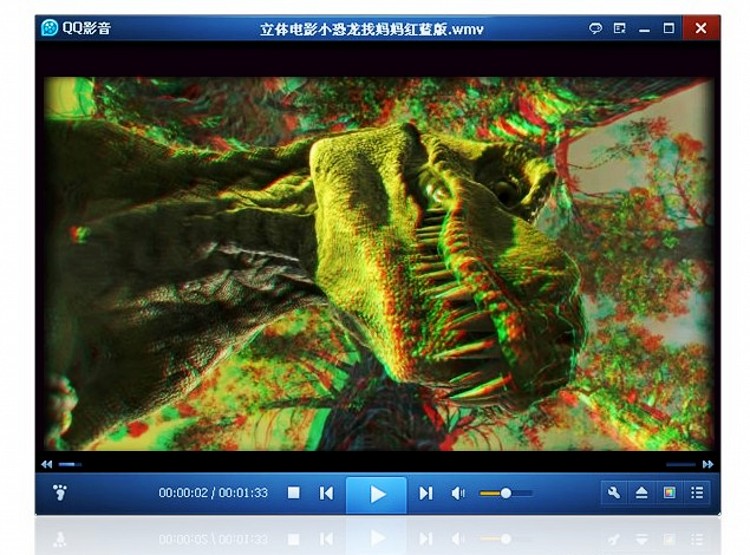Viewport: 750px width, 555px height.
Task: Click the speed indicator bar near fast-forward
Action: (681, 464)
